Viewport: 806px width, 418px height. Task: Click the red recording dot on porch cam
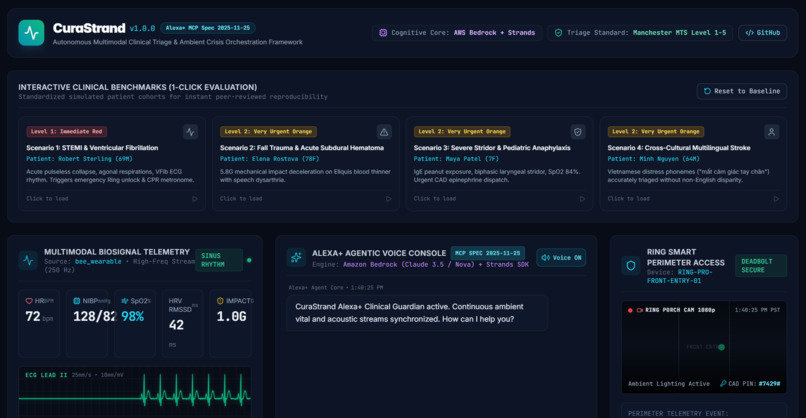[630, 310]
